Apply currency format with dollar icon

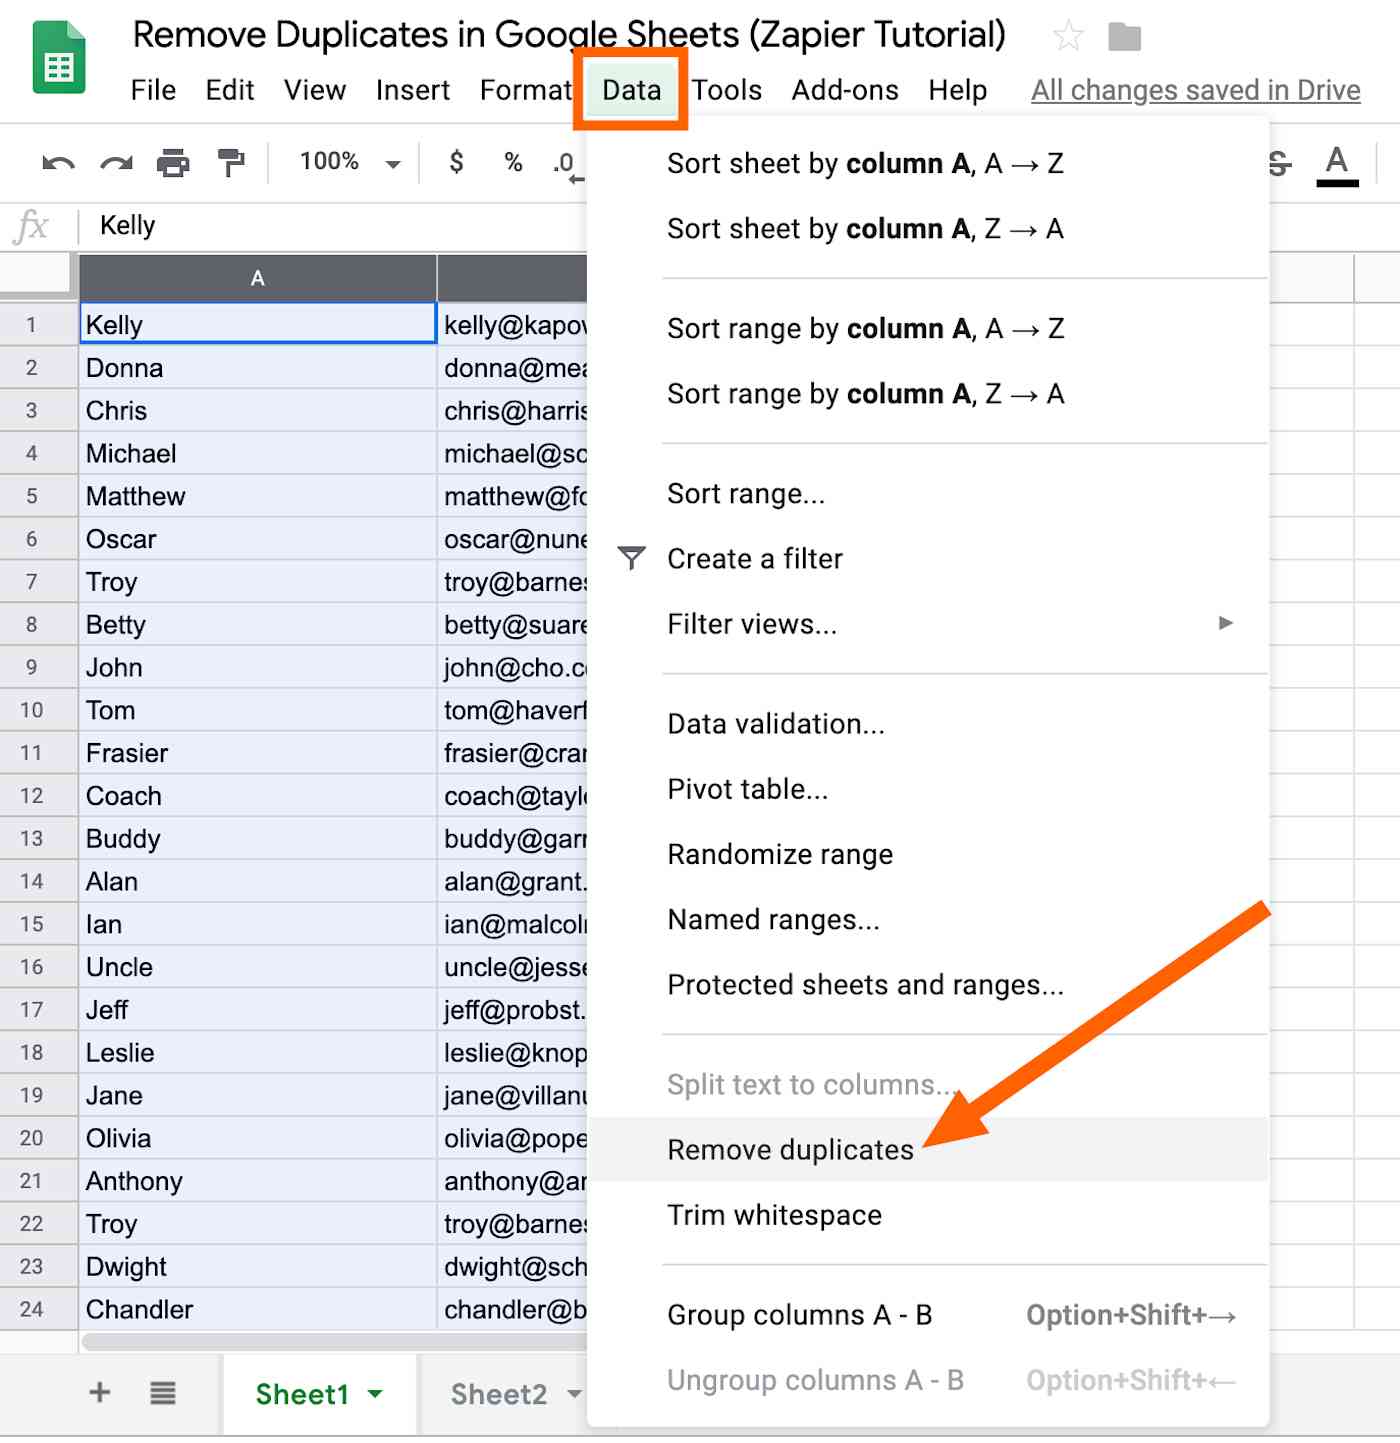click(x=456, y=162)
